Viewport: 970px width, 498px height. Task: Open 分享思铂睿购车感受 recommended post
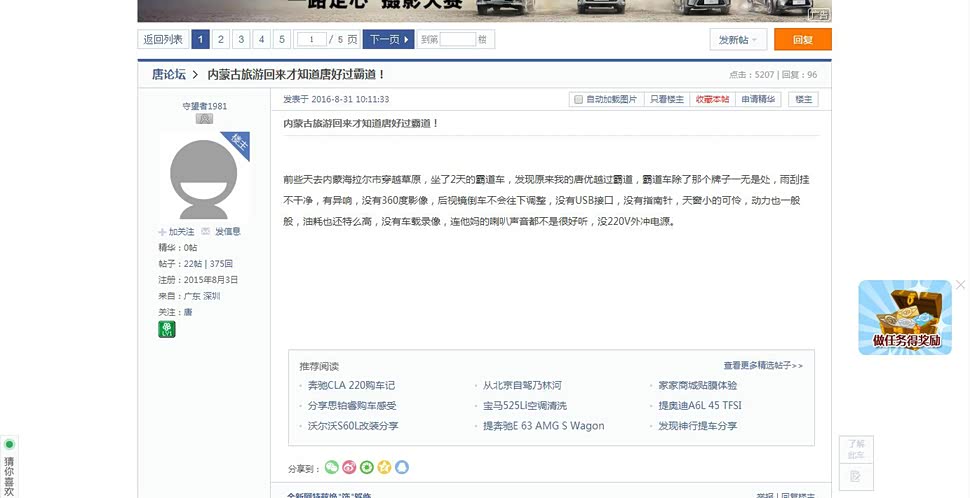point(352,406)
